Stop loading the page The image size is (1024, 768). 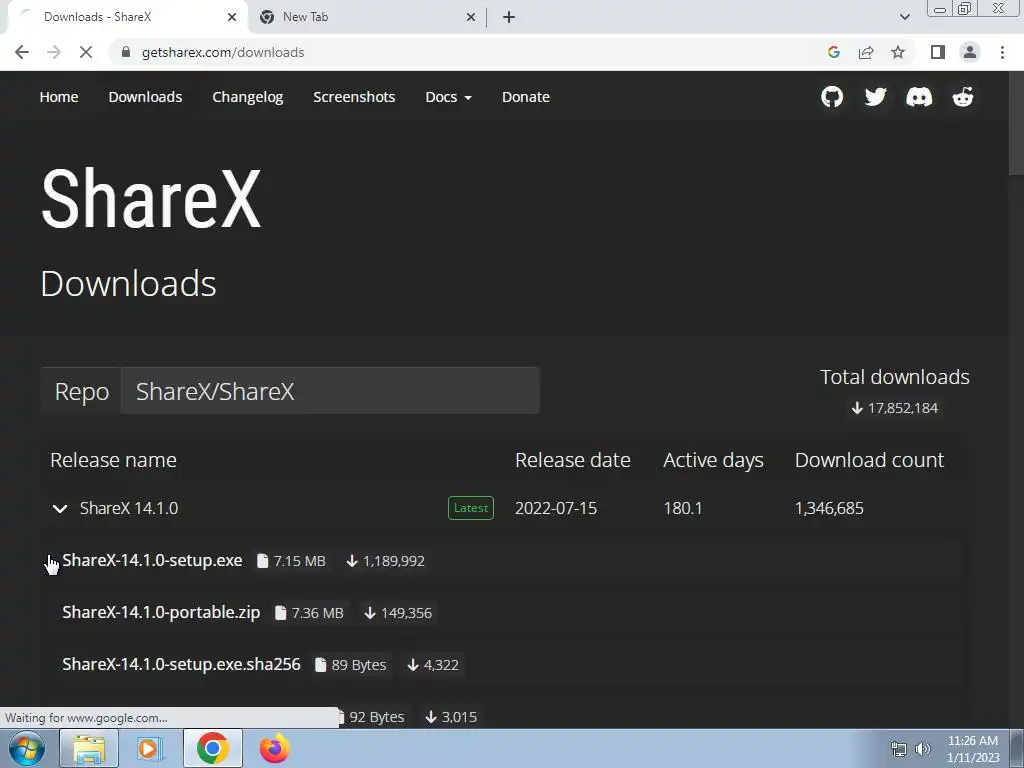[x=86, y=52]
